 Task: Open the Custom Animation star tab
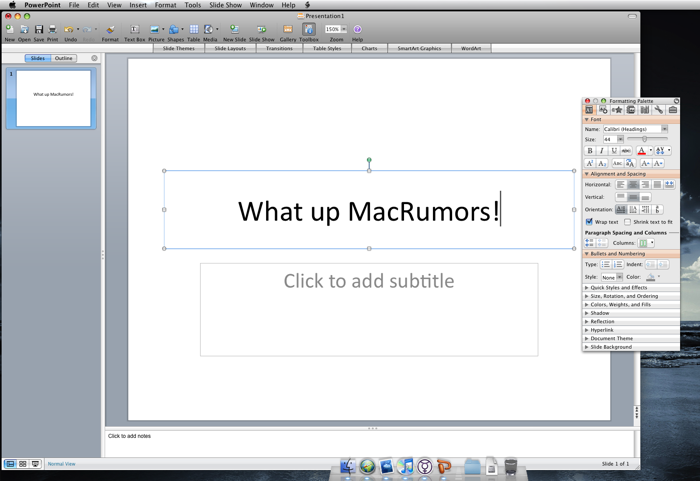[x=617, y=110]
